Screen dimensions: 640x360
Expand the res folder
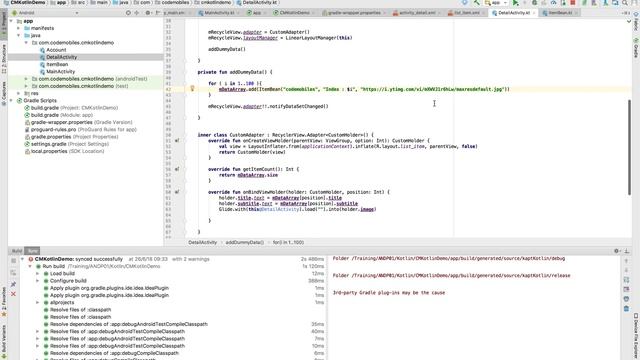pyautogui.click(x=19, y=93)
